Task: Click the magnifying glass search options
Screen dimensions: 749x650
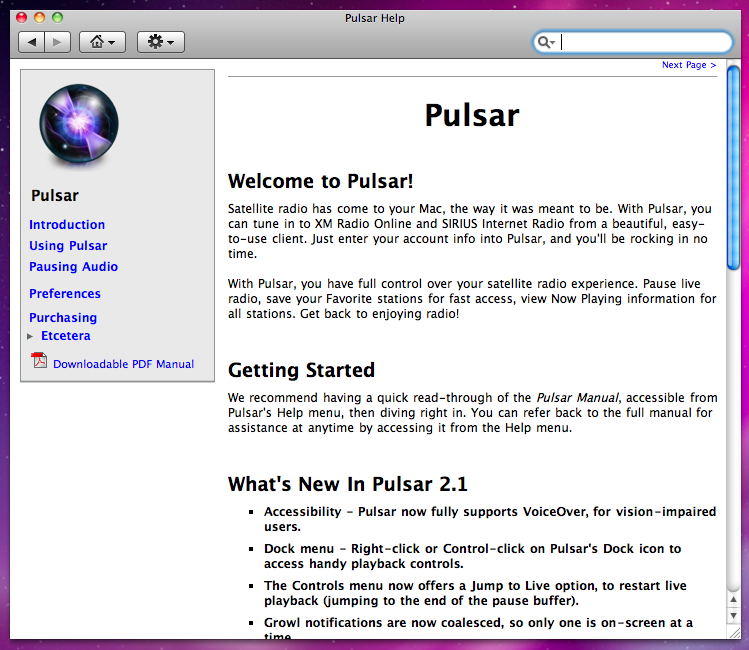Action: [x=546, y=42]
